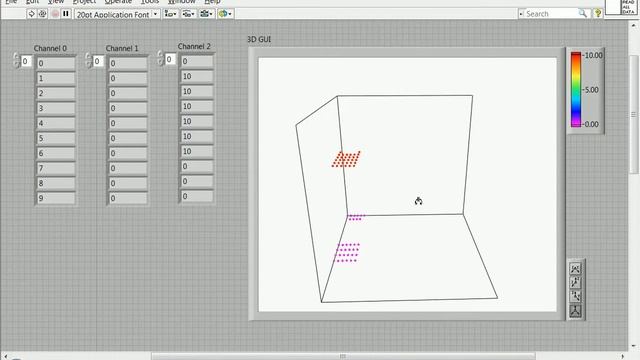Select the default 3D perspective view

click(x=576, y=311)
